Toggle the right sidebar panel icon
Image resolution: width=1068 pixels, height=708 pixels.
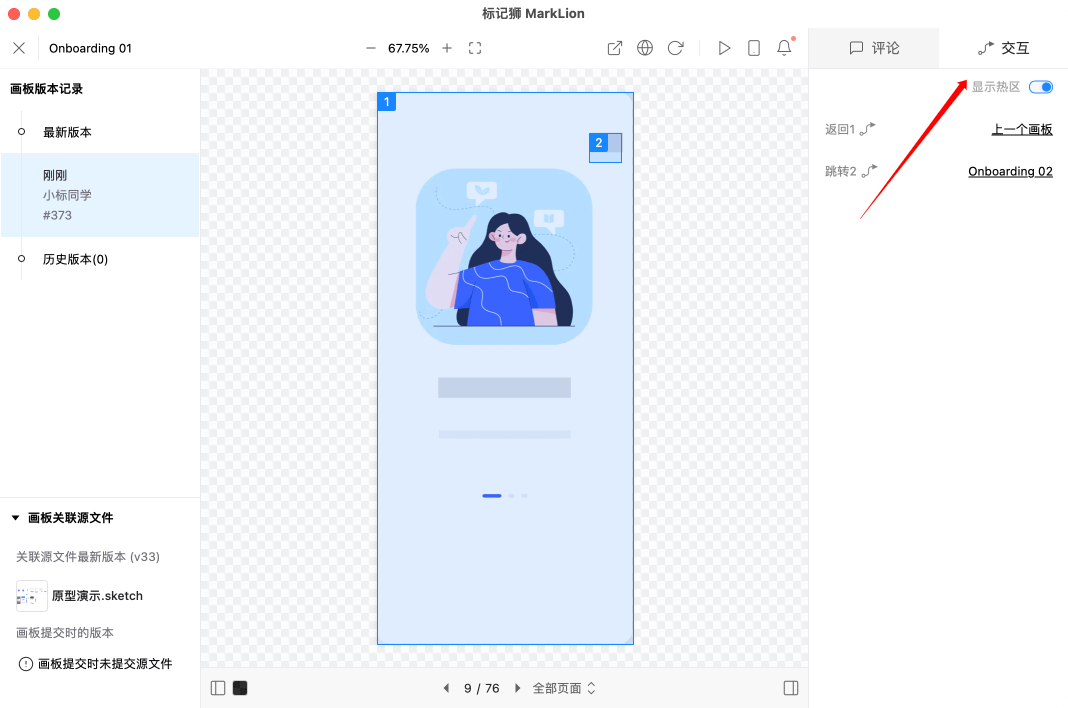pyautogui.click(x=791, y=688)
